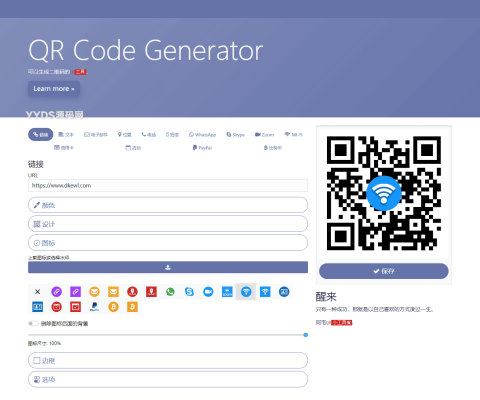The image size is (480, 400).
Task: Click the generated QR code image
Action: pos(384,193)
